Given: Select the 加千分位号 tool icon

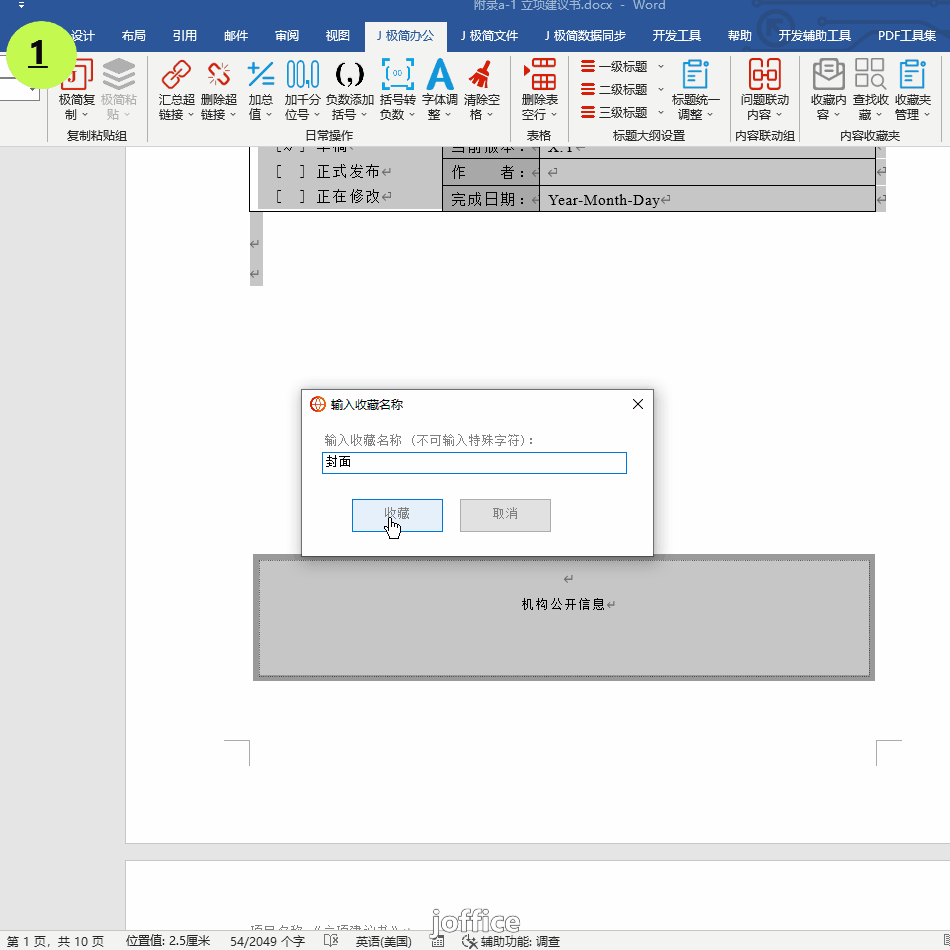Looking at the screenshot, I should tap(302, 75).
